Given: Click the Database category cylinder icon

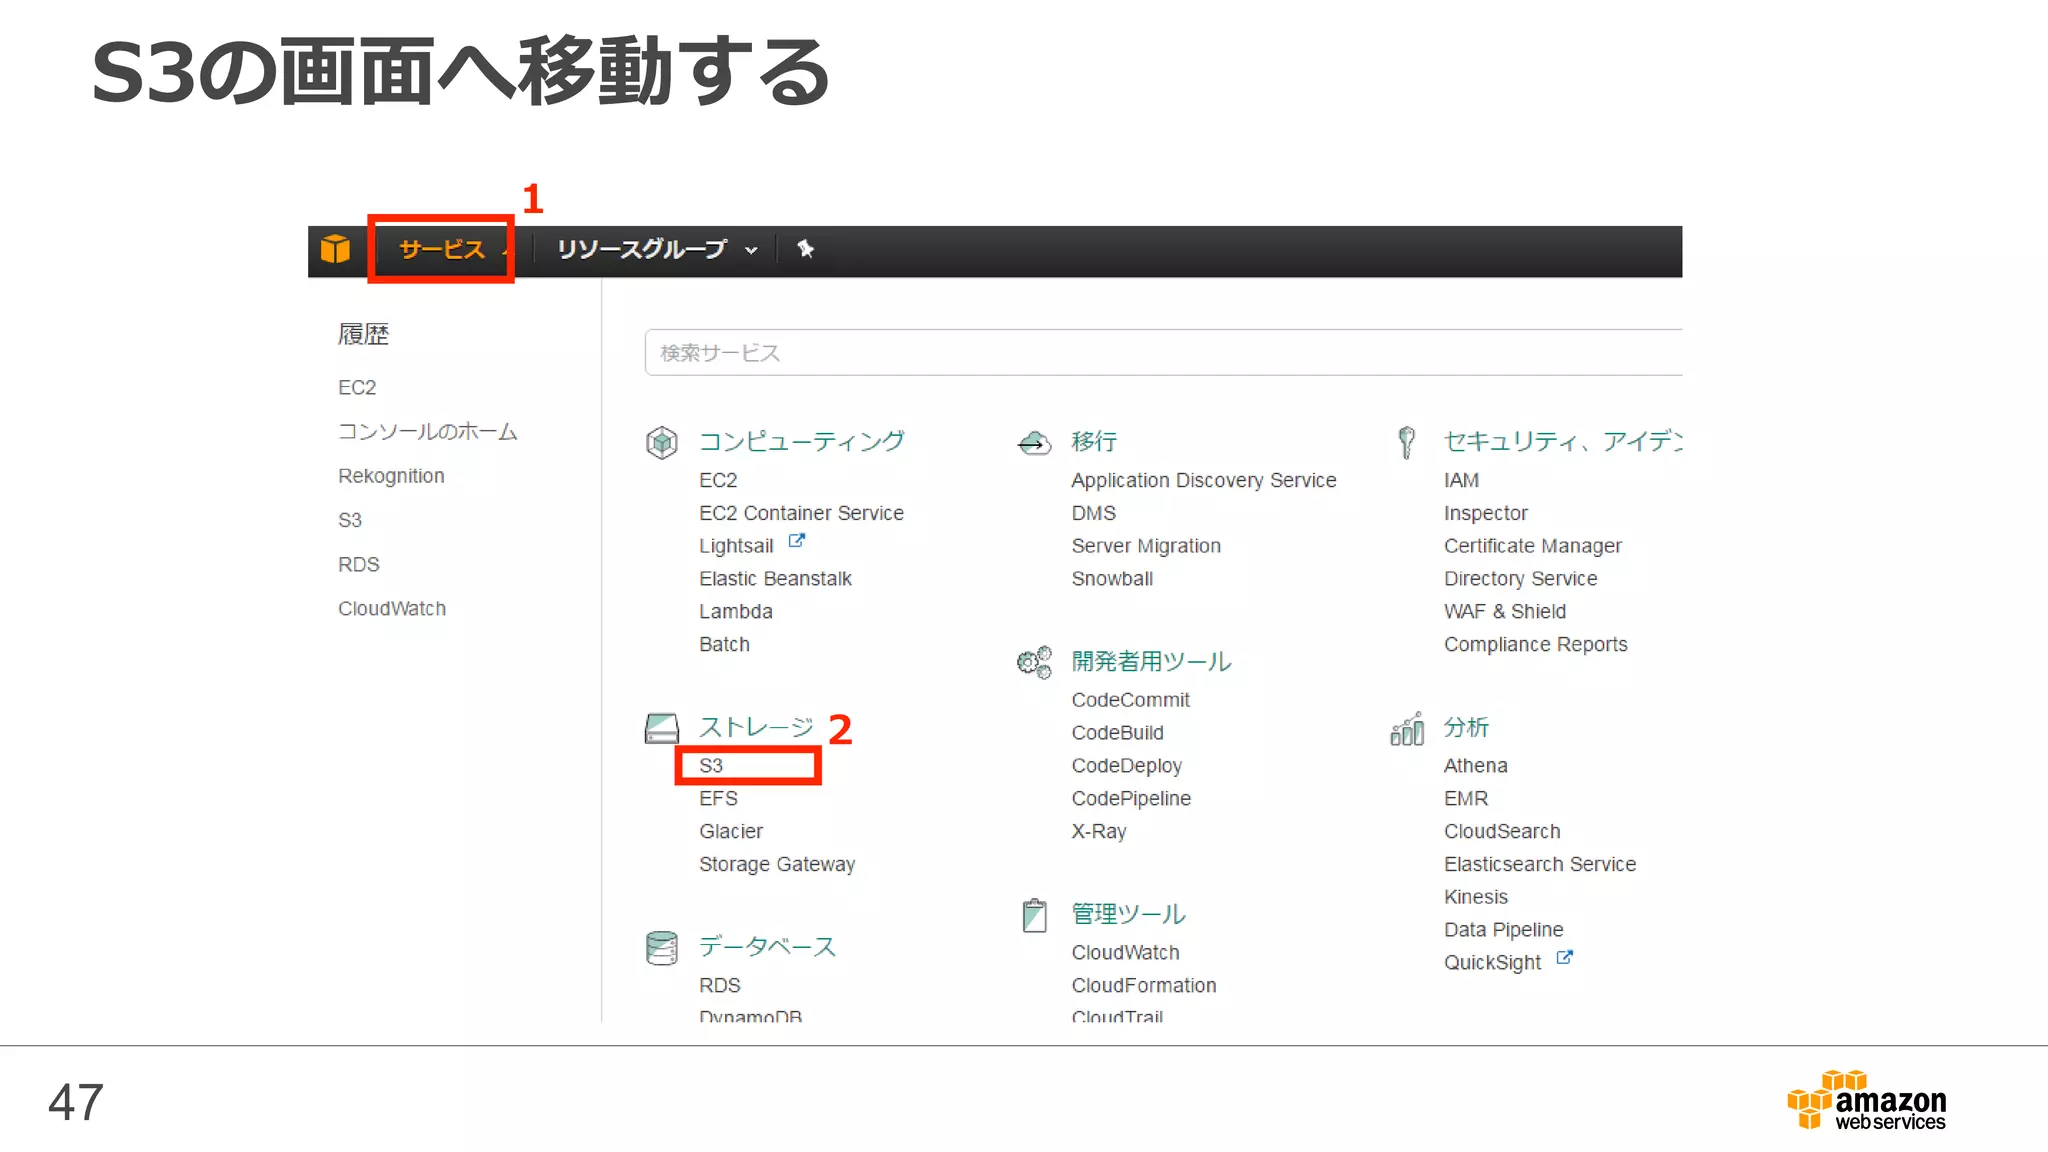Looking at the screenshot, I should (x=662, y=948).
